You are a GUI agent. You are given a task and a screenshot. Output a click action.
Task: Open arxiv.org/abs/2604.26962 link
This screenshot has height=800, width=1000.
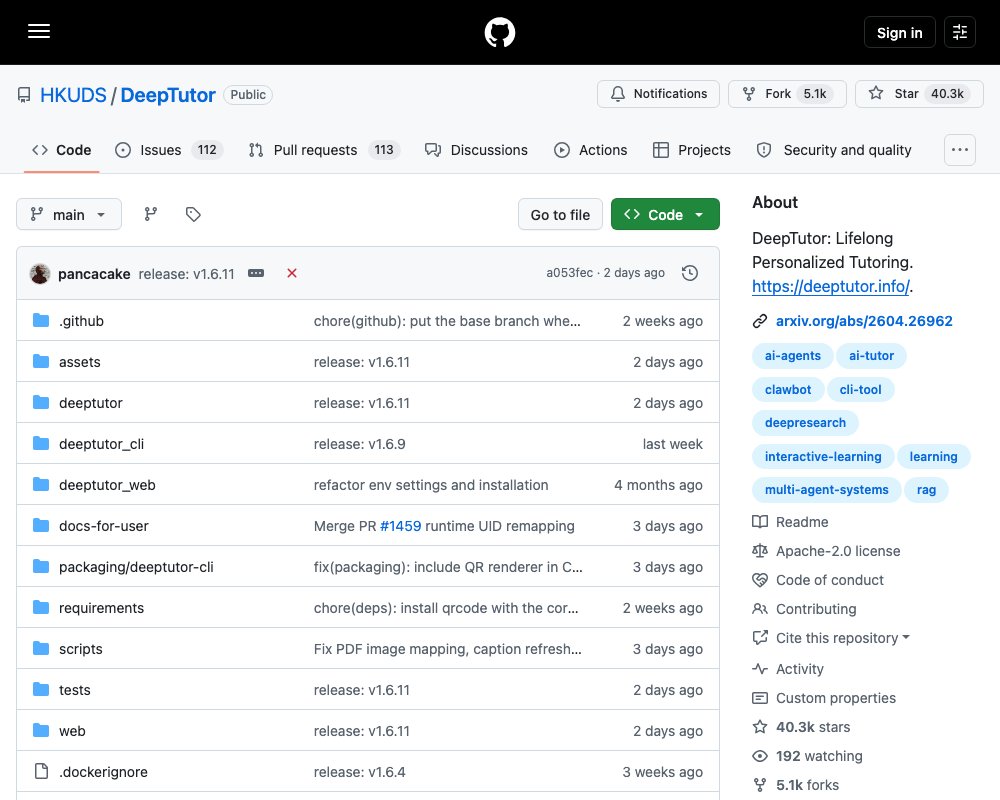click(x=864, y=321)
